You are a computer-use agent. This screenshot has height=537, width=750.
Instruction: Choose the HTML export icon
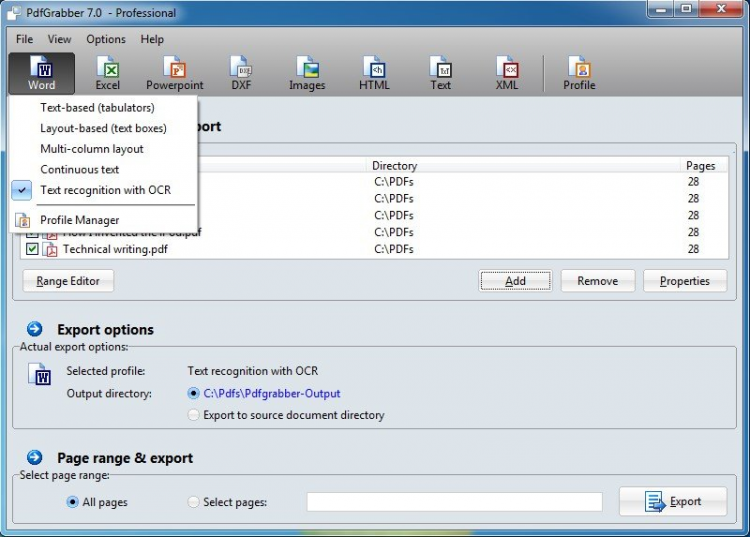pos(374,73)
